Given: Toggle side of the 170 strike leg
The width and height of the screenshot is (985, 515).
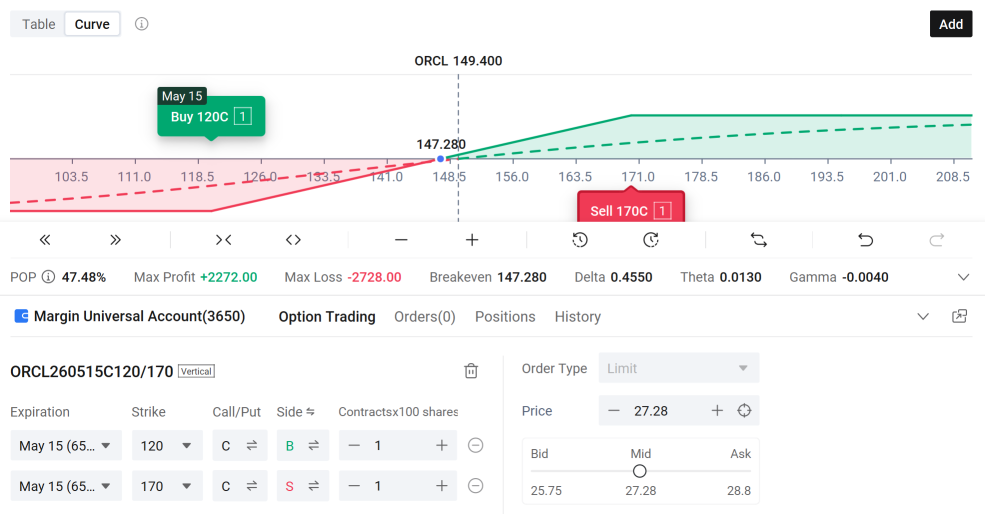Looking at the screenshot, I should click(x=303, y=486).
